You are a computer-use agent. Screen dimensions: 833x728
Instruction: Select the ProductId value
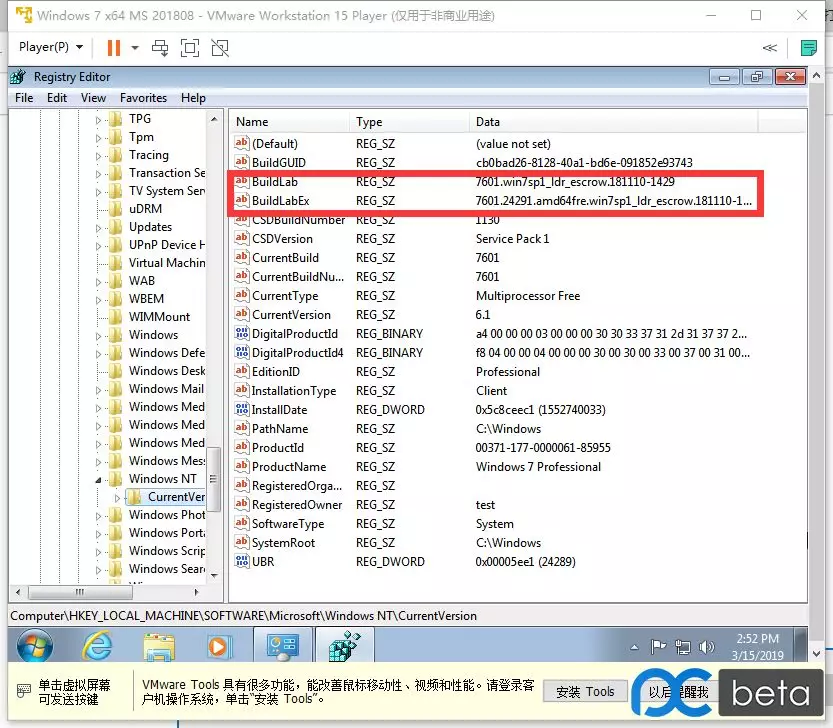(x=278, y=447)
